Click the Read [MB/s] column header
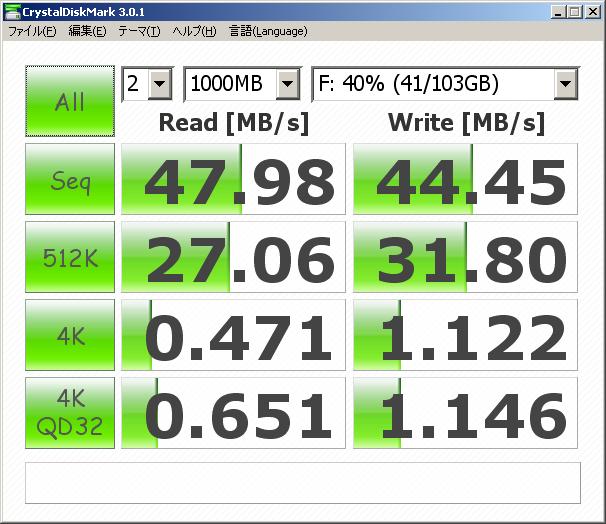Screen dimensions: 606x524 (x=234, y=123)
